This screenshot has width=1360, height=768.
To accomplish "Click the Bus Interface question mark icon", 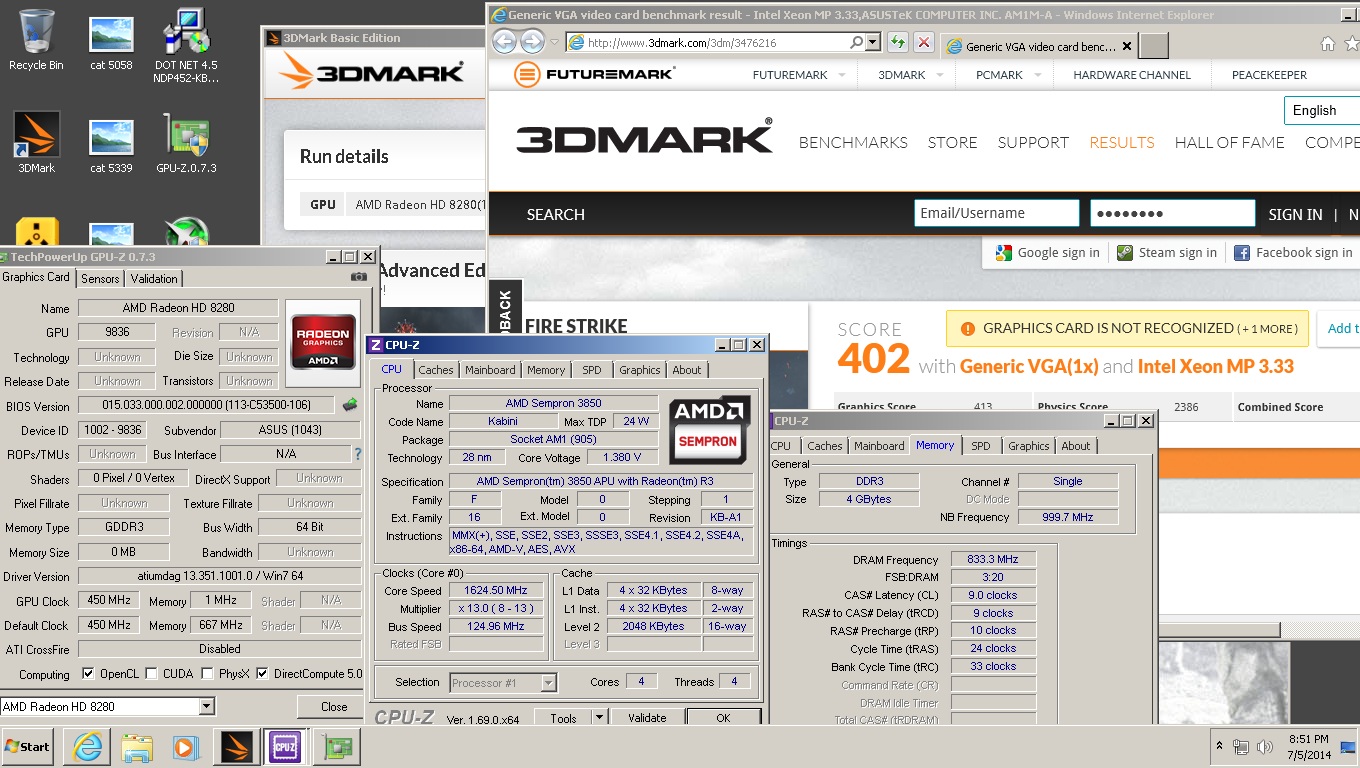I will [357, 454].
